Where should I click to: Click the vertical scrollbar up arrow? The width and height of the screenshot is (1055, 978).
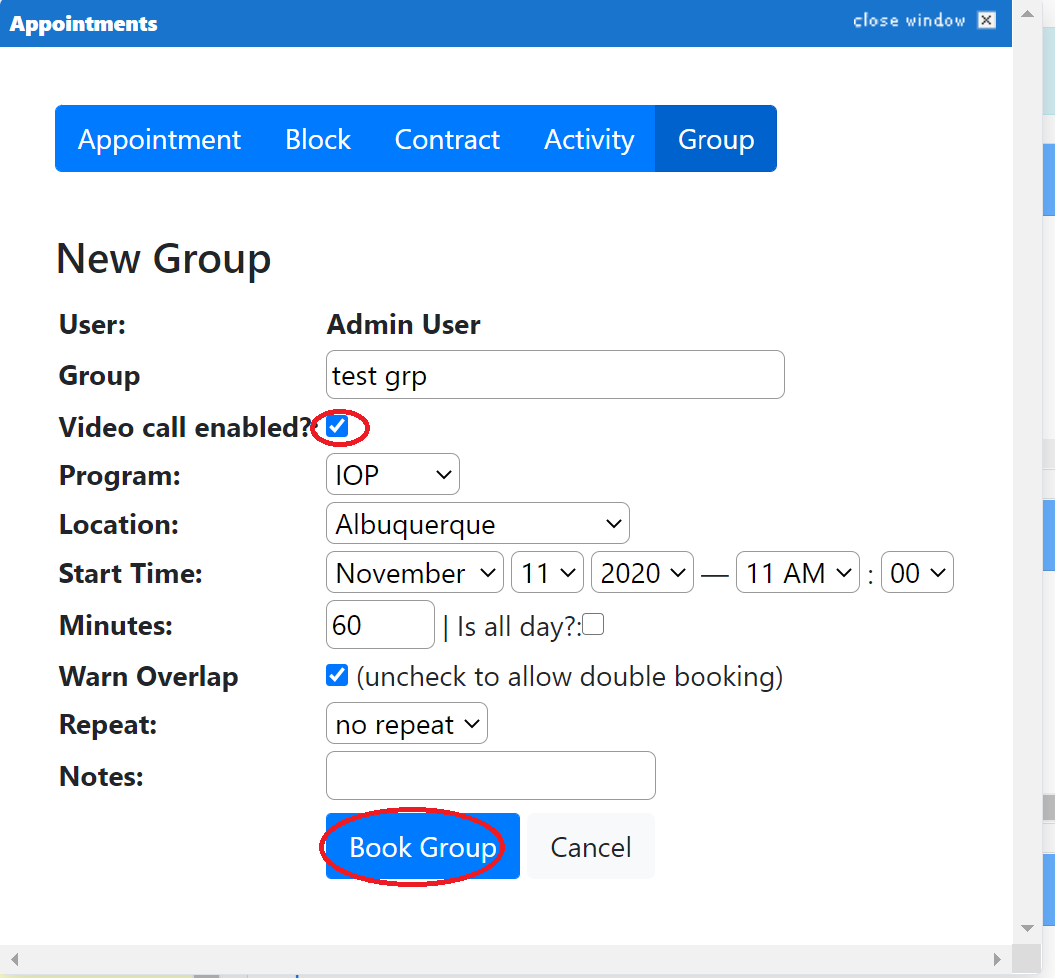click(x=1027, y=14)
